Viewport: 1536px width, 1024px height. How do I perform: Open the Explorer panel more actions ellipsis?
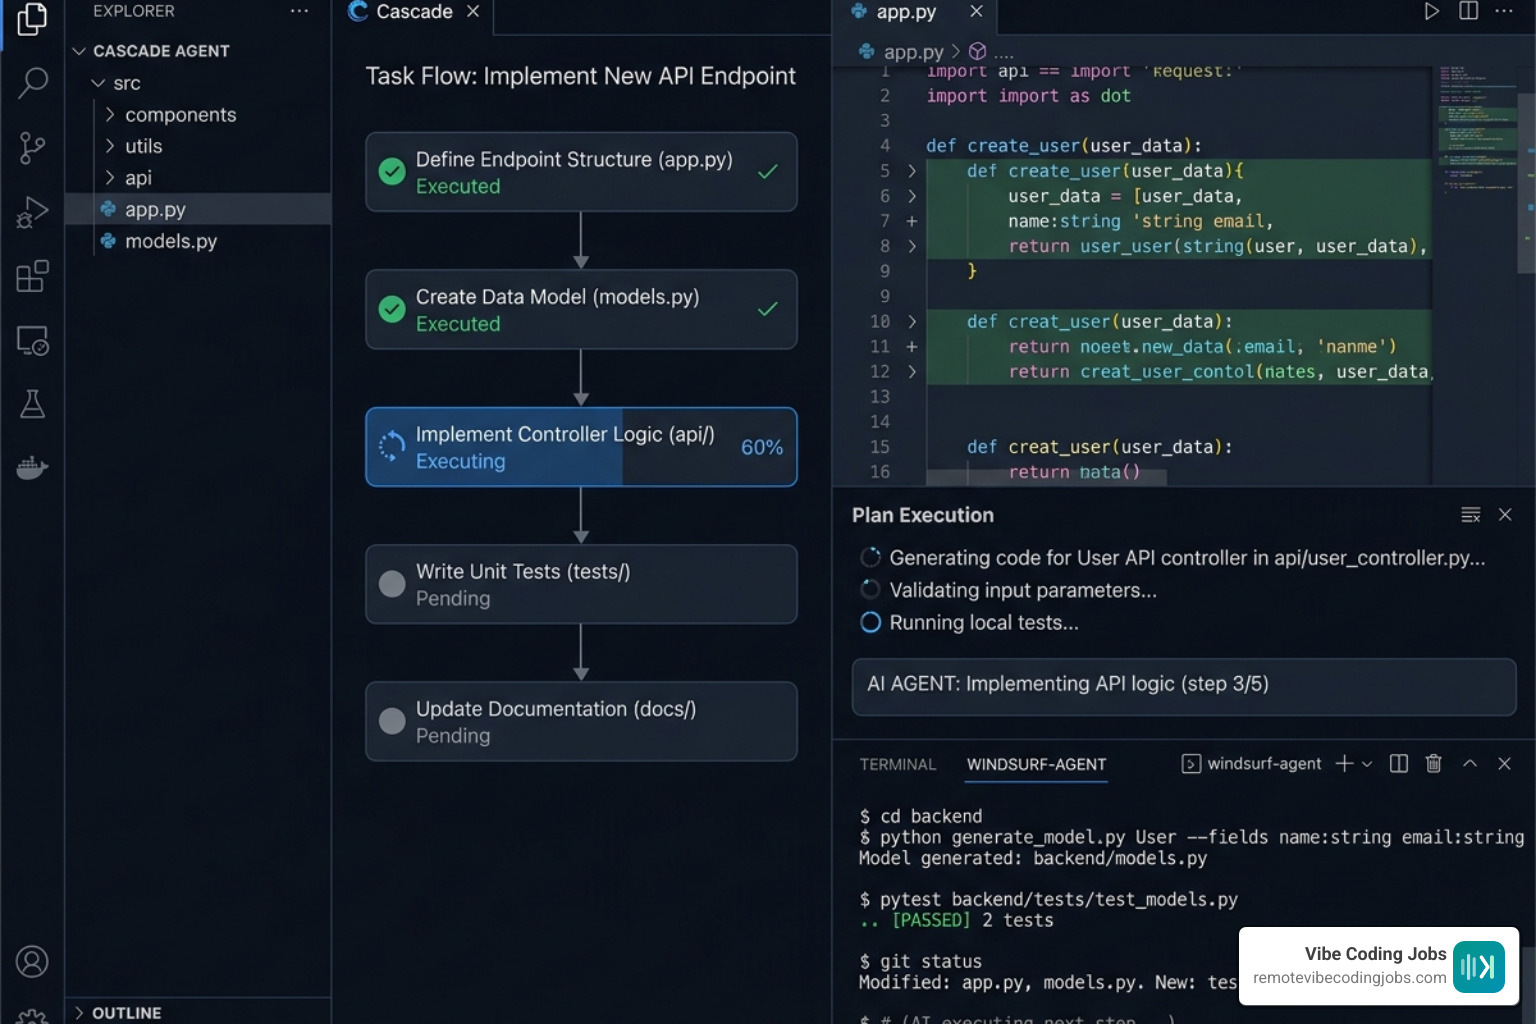click(x=299, y=11)
